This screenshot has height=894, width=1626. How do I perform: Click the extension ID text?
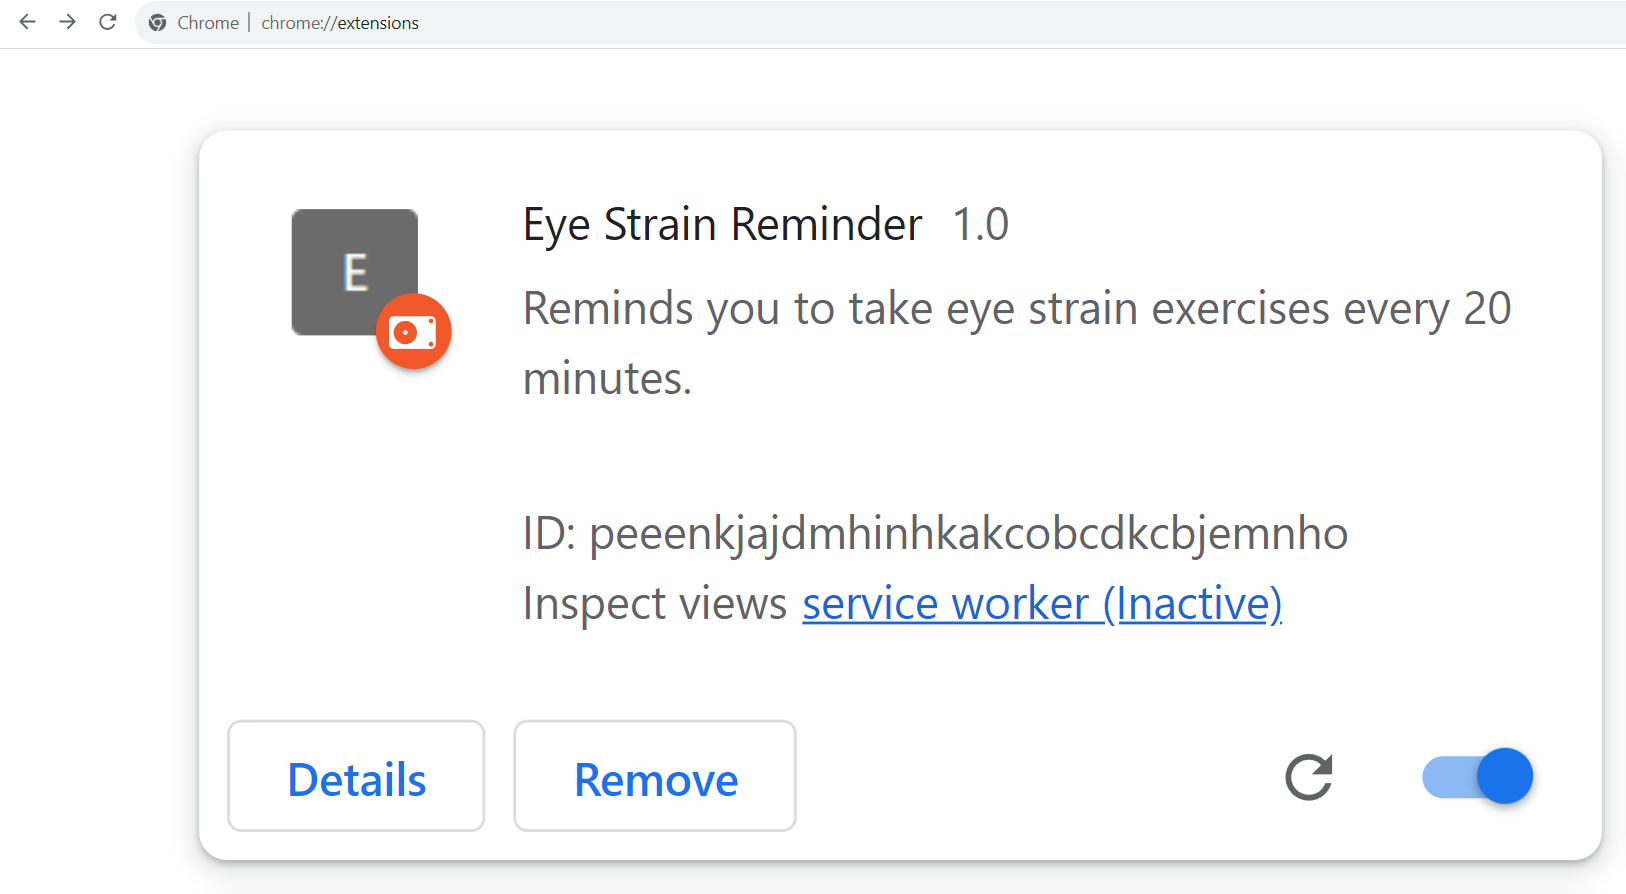[935, 534]
